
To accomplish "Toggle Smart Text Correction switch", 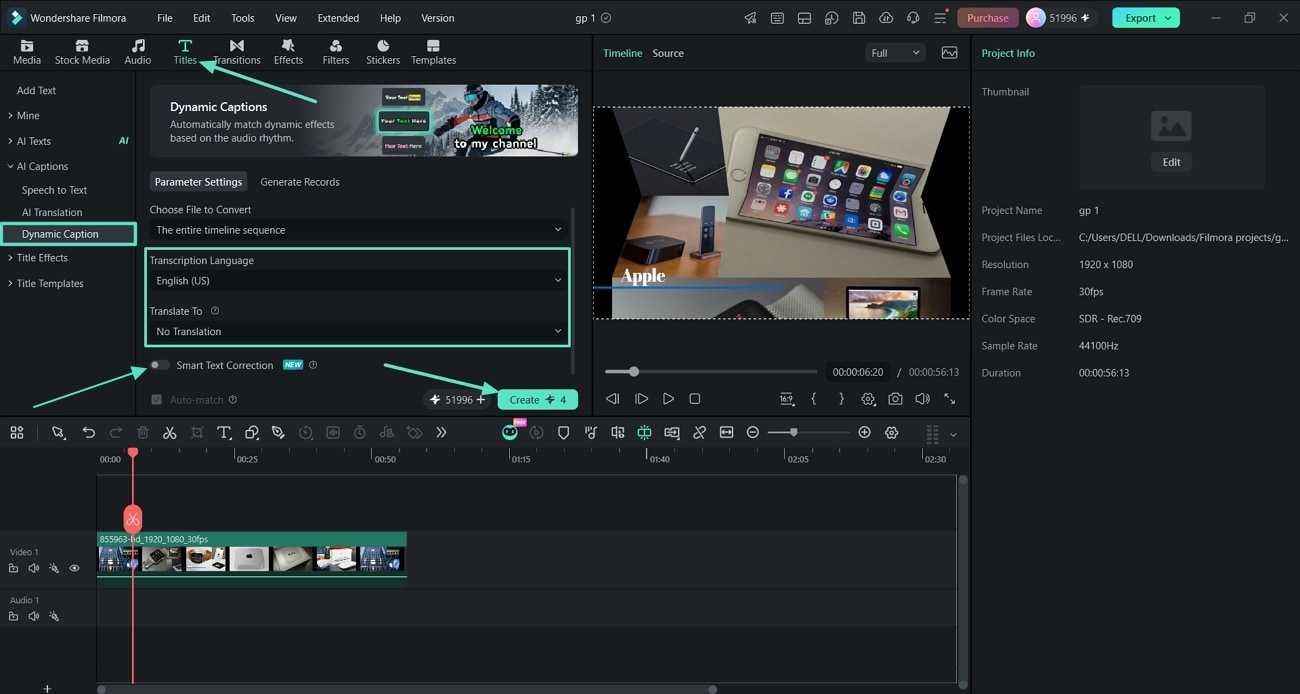I will pos(159,365).
